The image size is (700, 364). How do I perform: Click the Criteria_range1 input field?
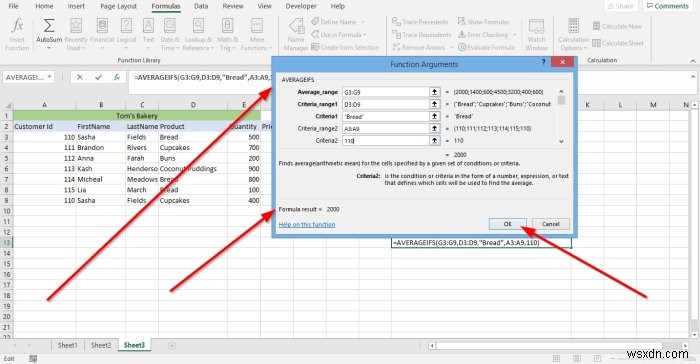click(385, 104)
